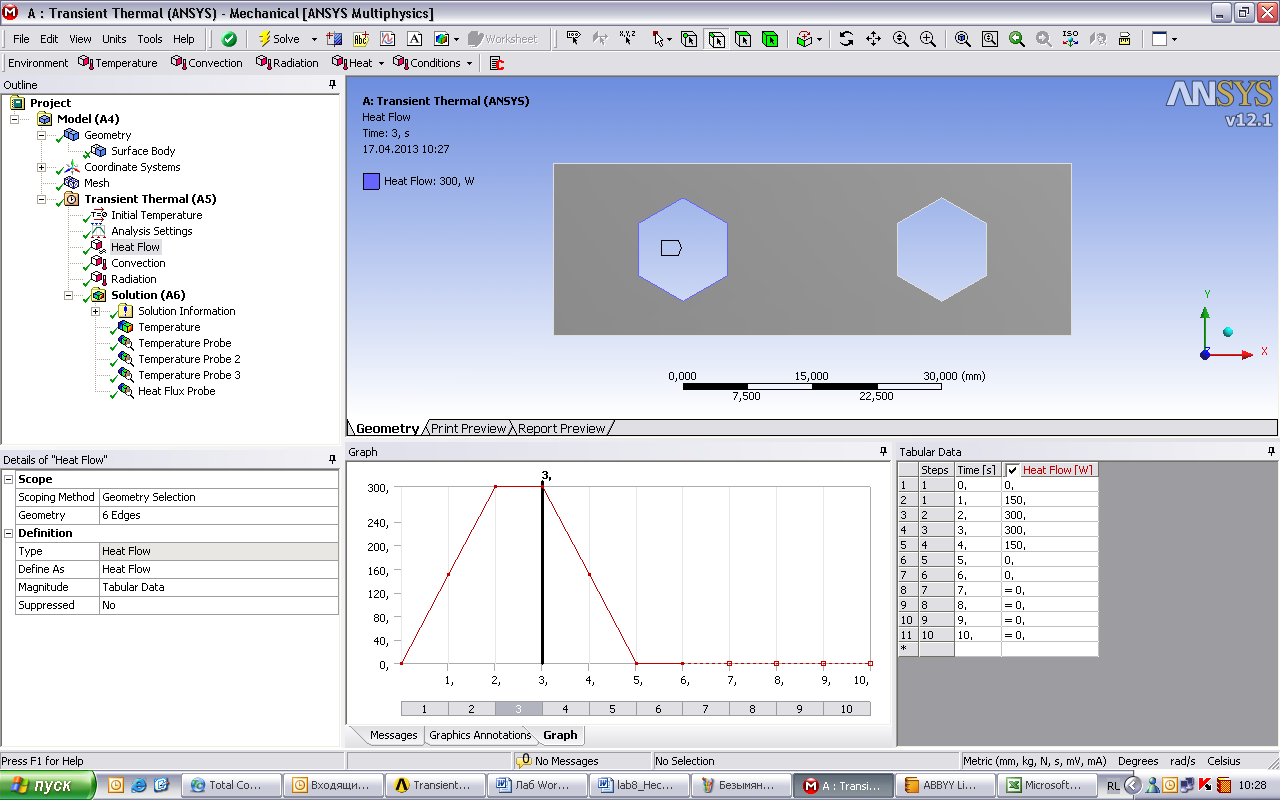Toggle the Heat Flow [W] column checkbox
The image size is (1280, 800).
[1012, 470]
